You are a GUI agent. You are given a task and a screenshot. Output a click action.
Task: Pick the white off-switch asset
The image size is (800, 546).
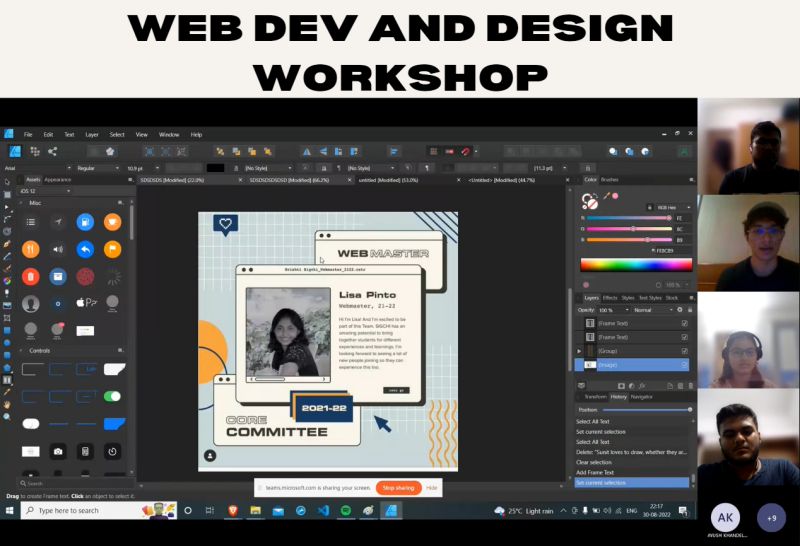pyautogui.click(x=31, y=424)
